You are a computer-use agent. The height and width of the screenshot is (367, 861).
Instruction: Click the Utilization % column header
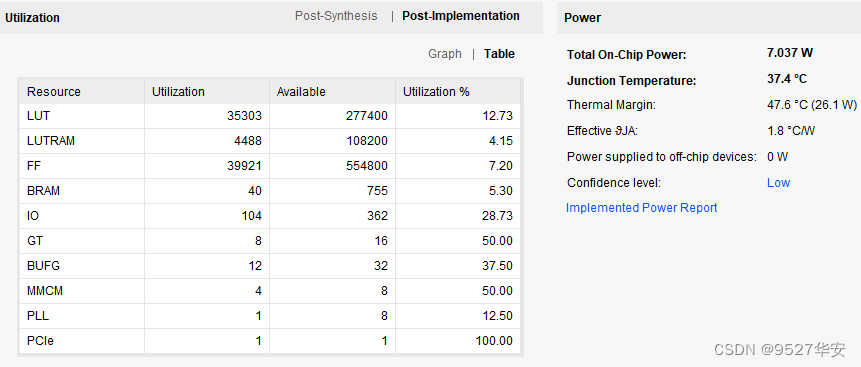458,92
